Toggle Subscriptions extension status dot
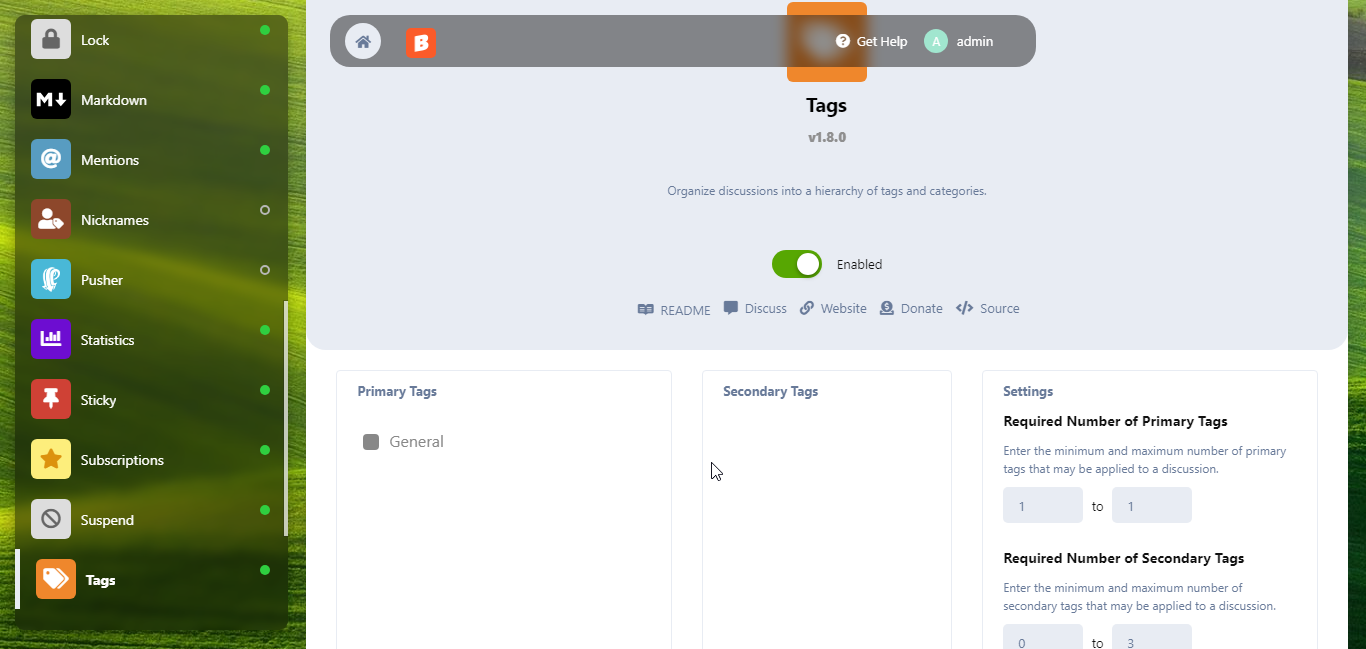This screenshot has width=1366, height=649. [x=265, y=450]
